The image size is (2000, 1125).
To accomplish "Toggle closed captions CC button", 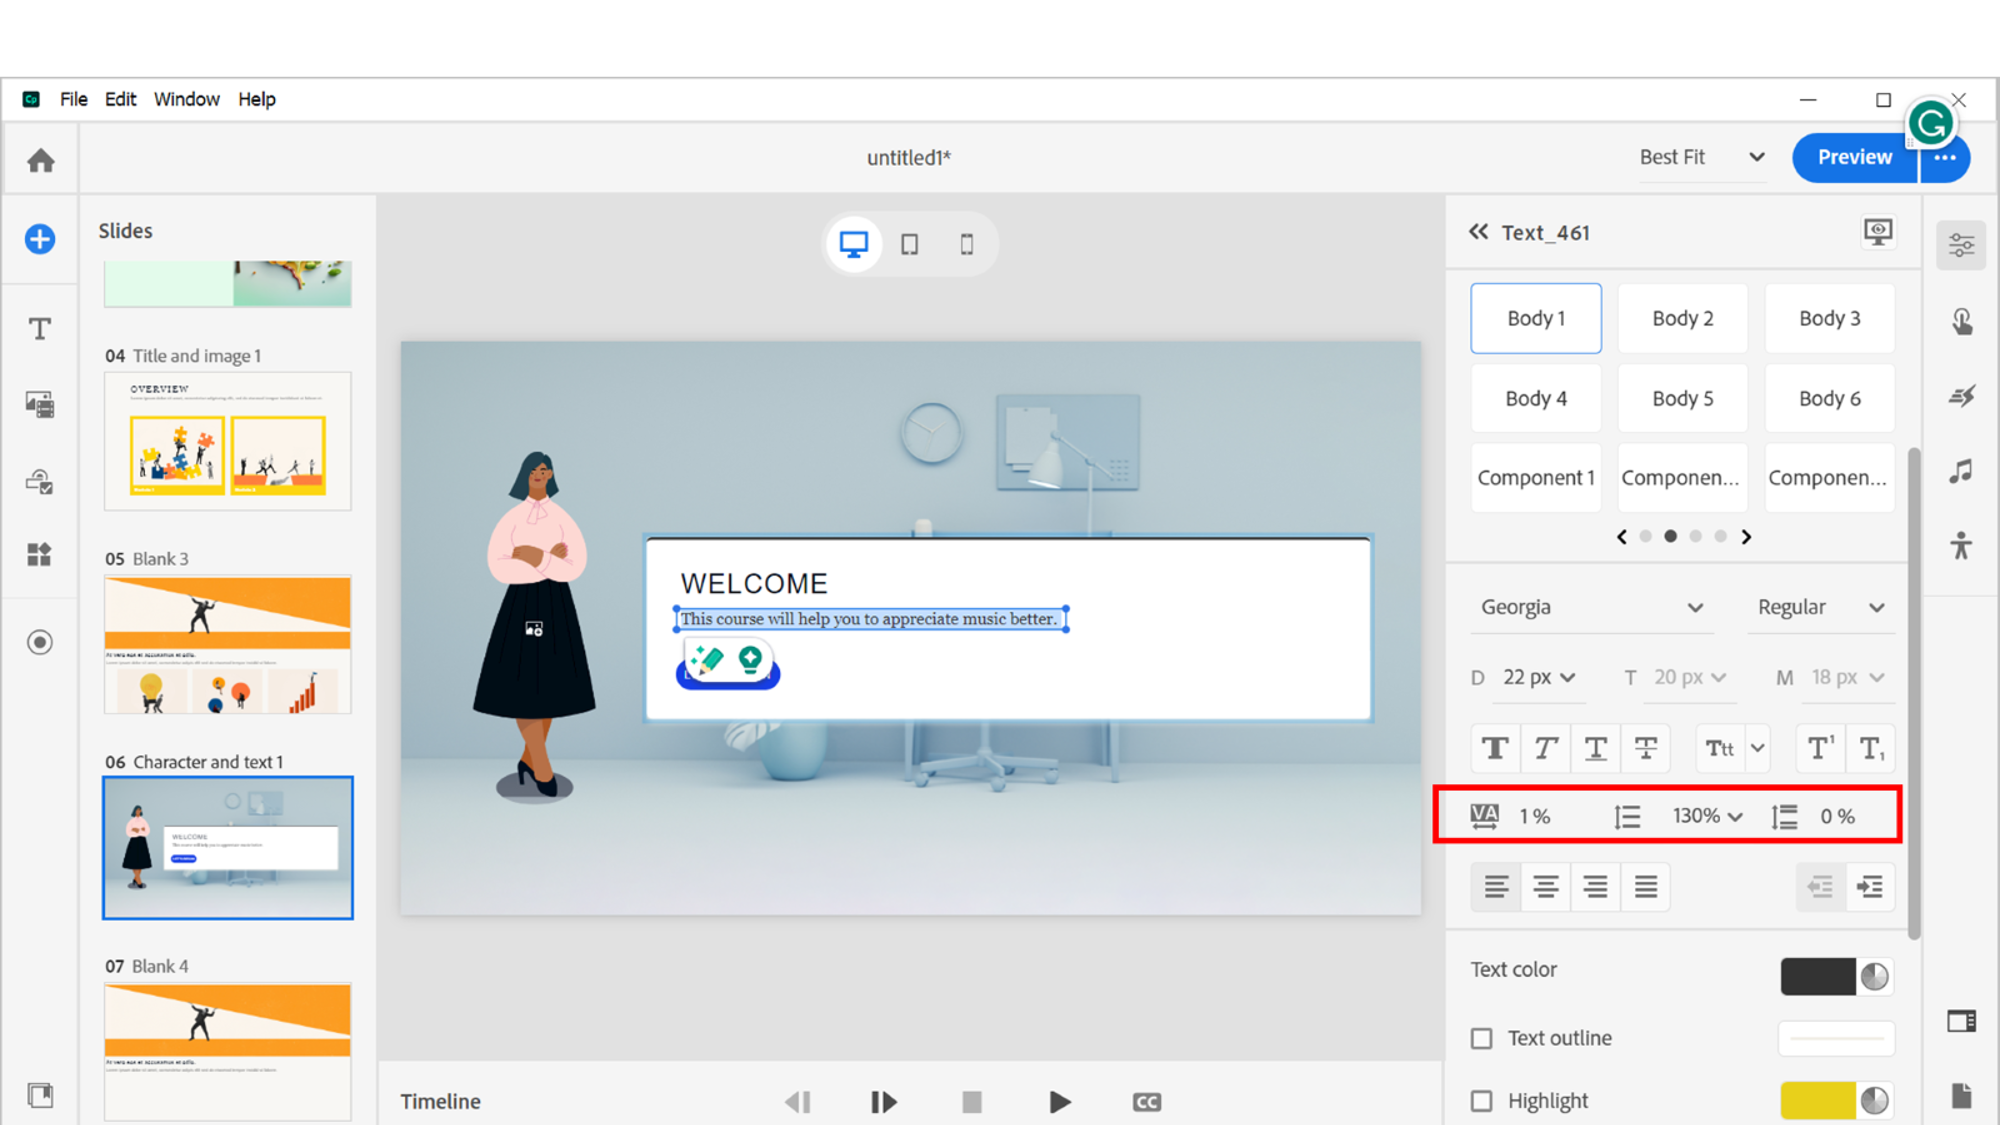I will 1146,1102.
